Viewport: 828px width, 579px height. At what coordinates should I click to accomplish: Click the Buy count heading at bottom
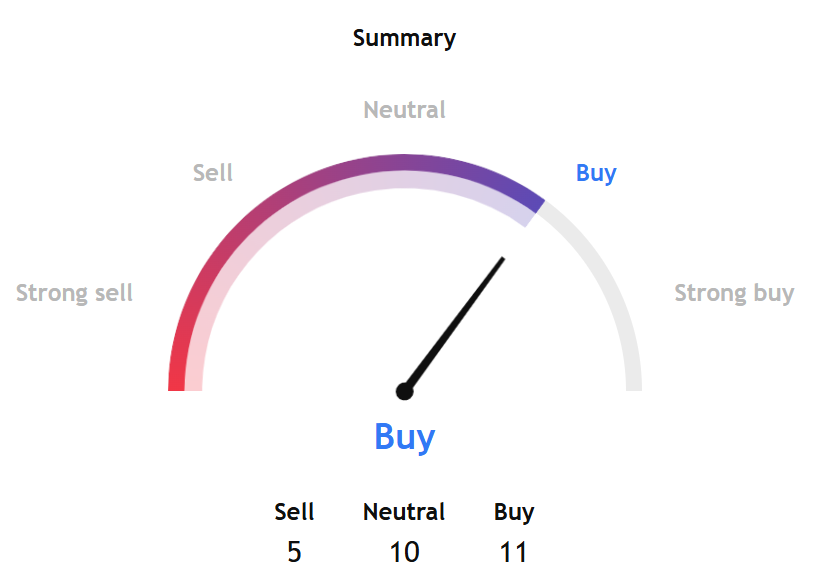pyautogui.click(x=514, y=512)
